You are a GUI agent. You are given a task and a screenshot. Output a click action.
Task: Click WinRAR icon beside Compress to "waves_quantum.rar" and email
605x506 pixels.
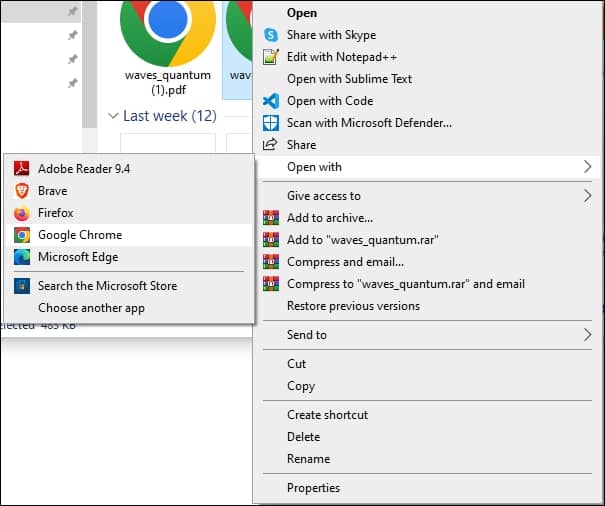(x=271, y=284)
